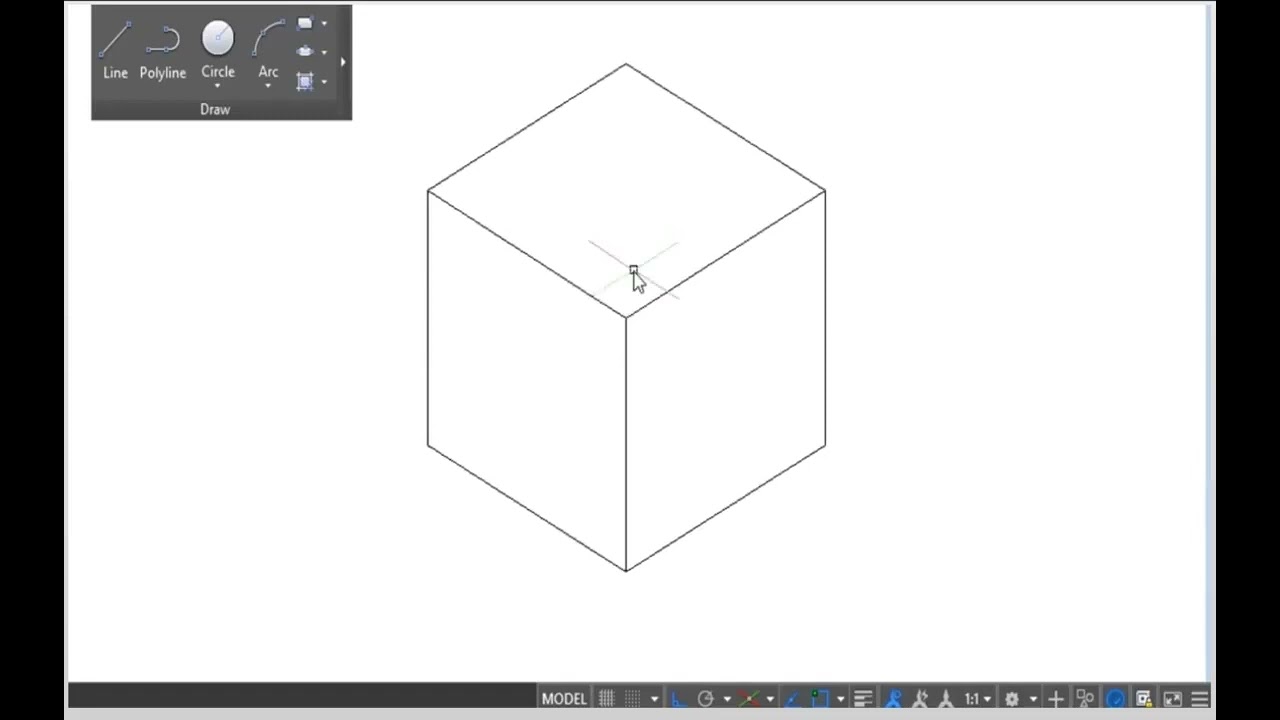The height and width of the screenshot is (720, 1280).
Task: Select the Hatch tool in Draw panel
Action: [x=305, y=81]
